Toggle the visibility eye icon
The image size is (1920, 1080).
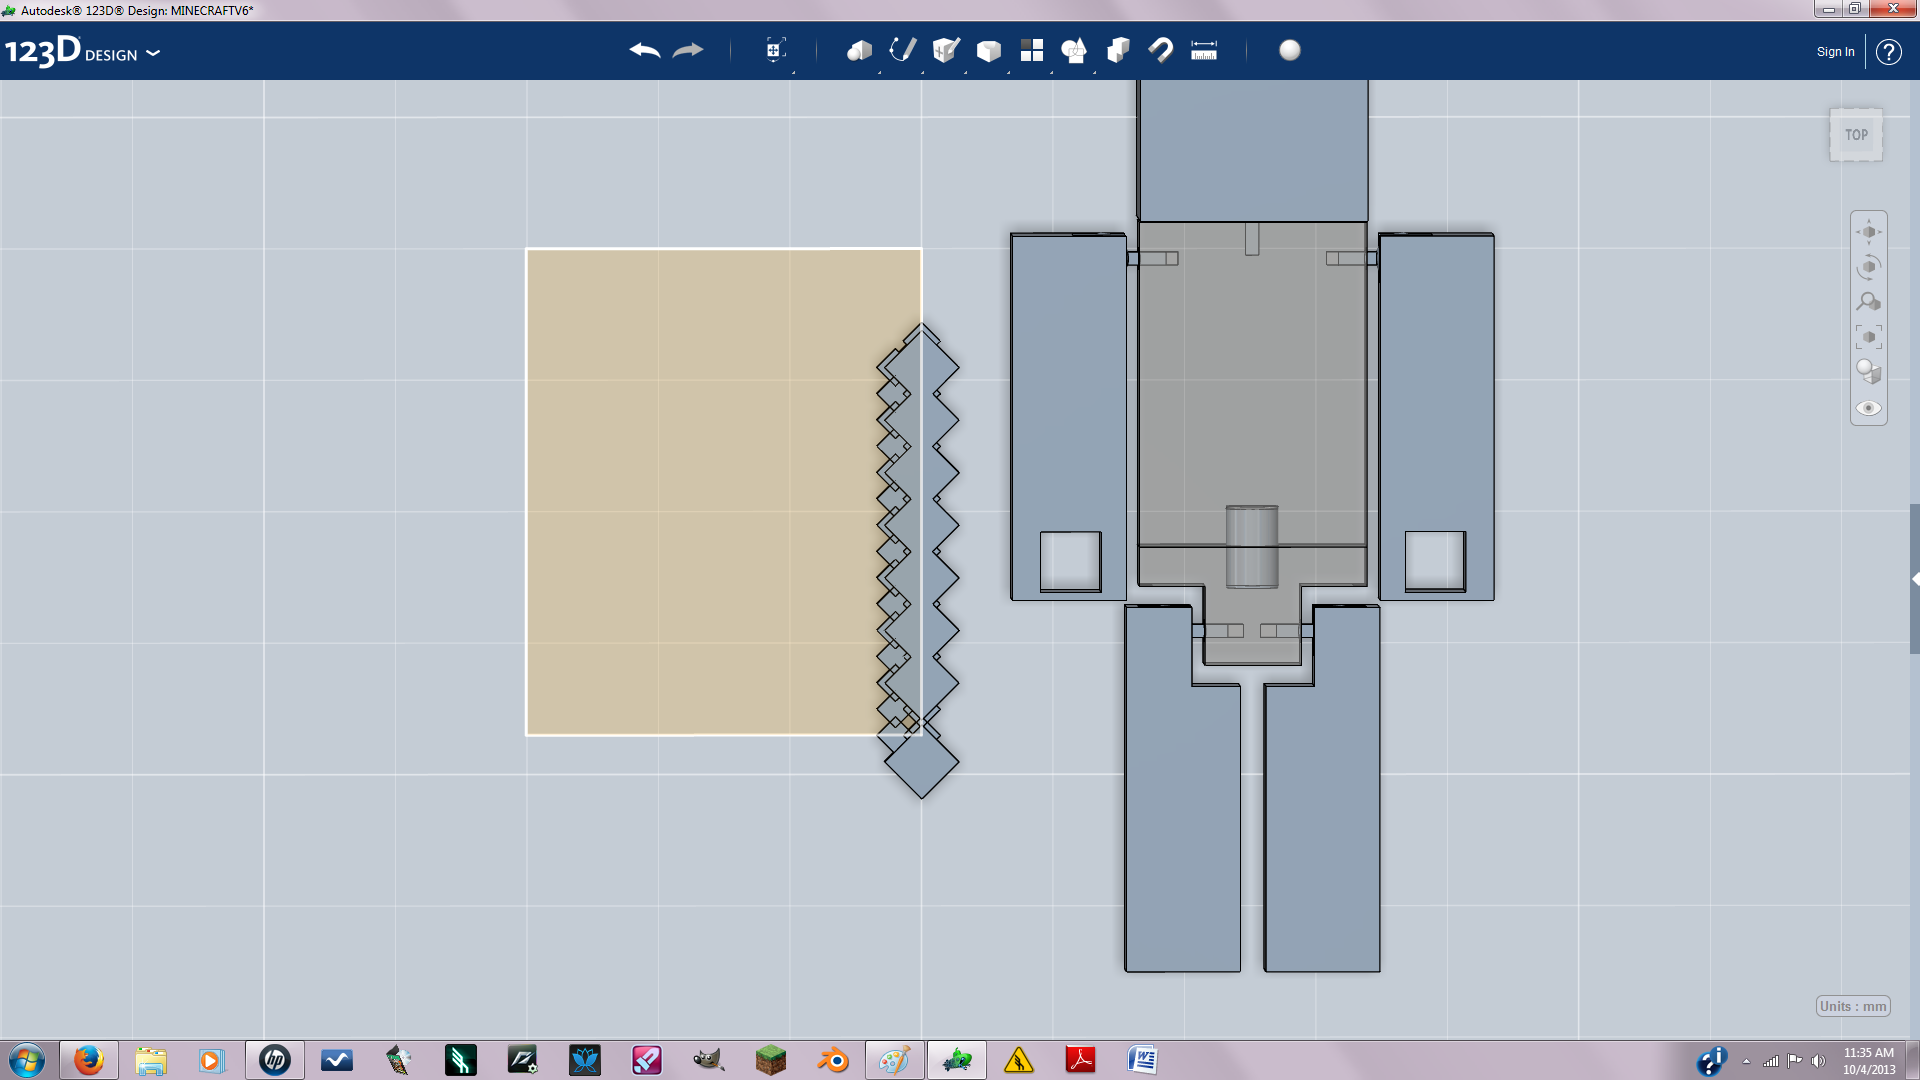point(1869,408)
